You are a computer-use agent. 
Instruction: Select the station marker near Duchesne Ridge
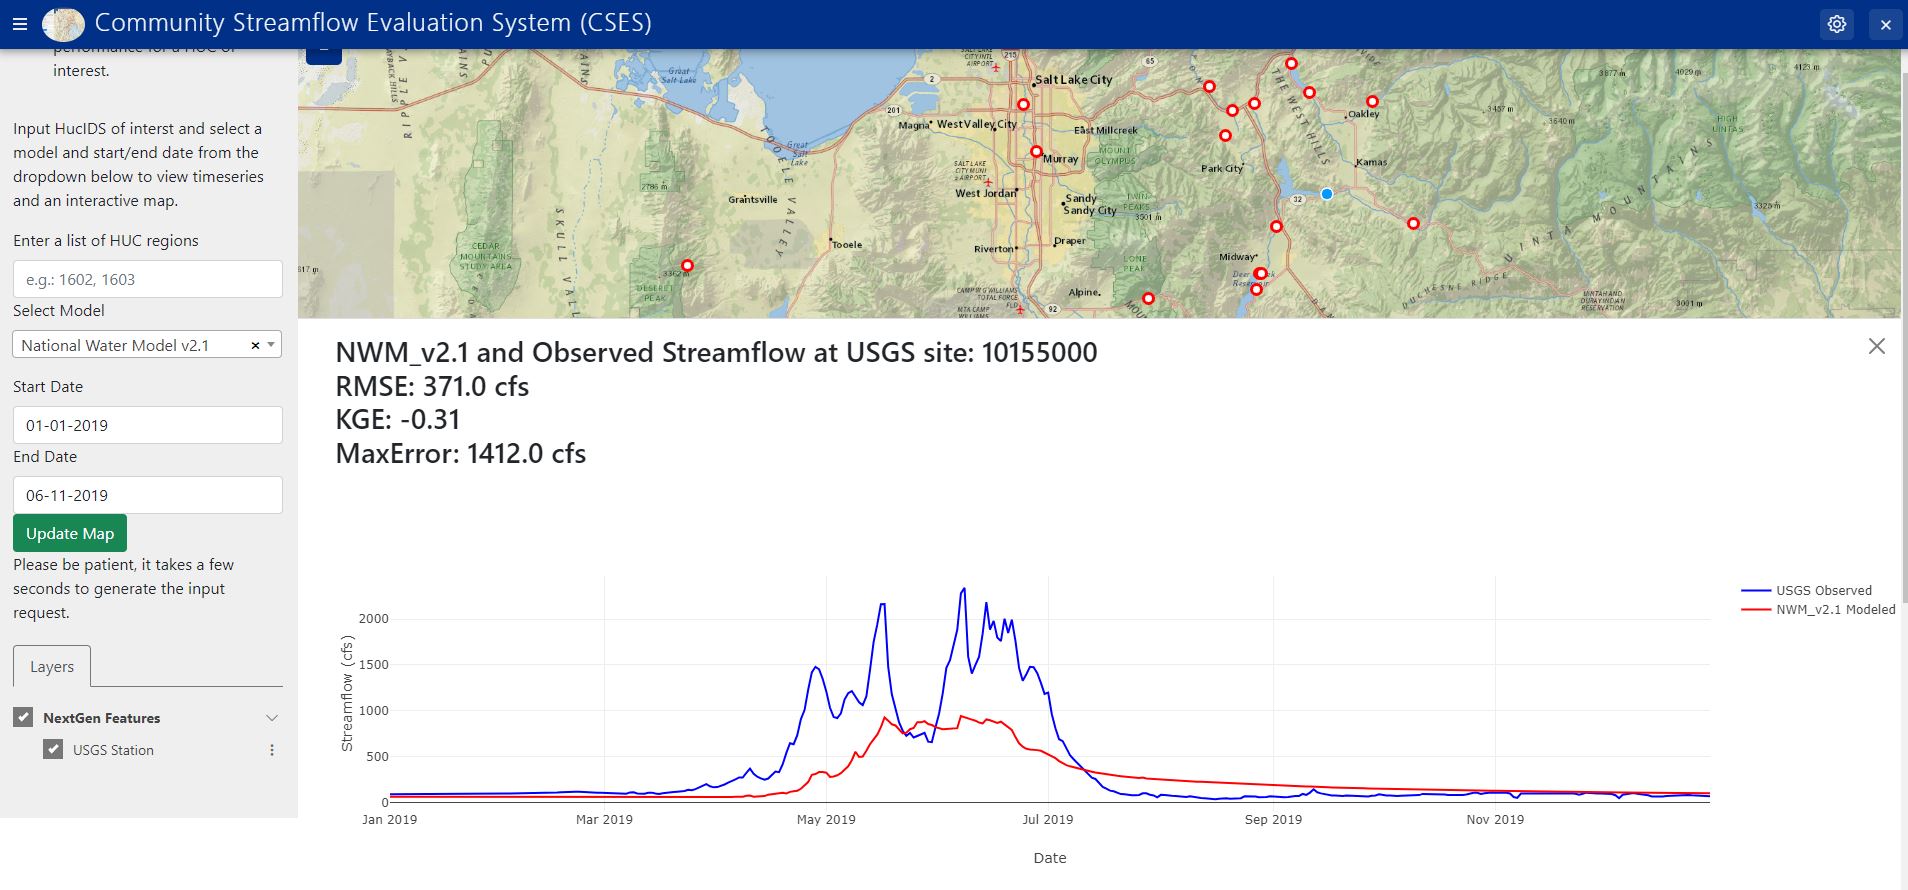tap(1413, 224)
